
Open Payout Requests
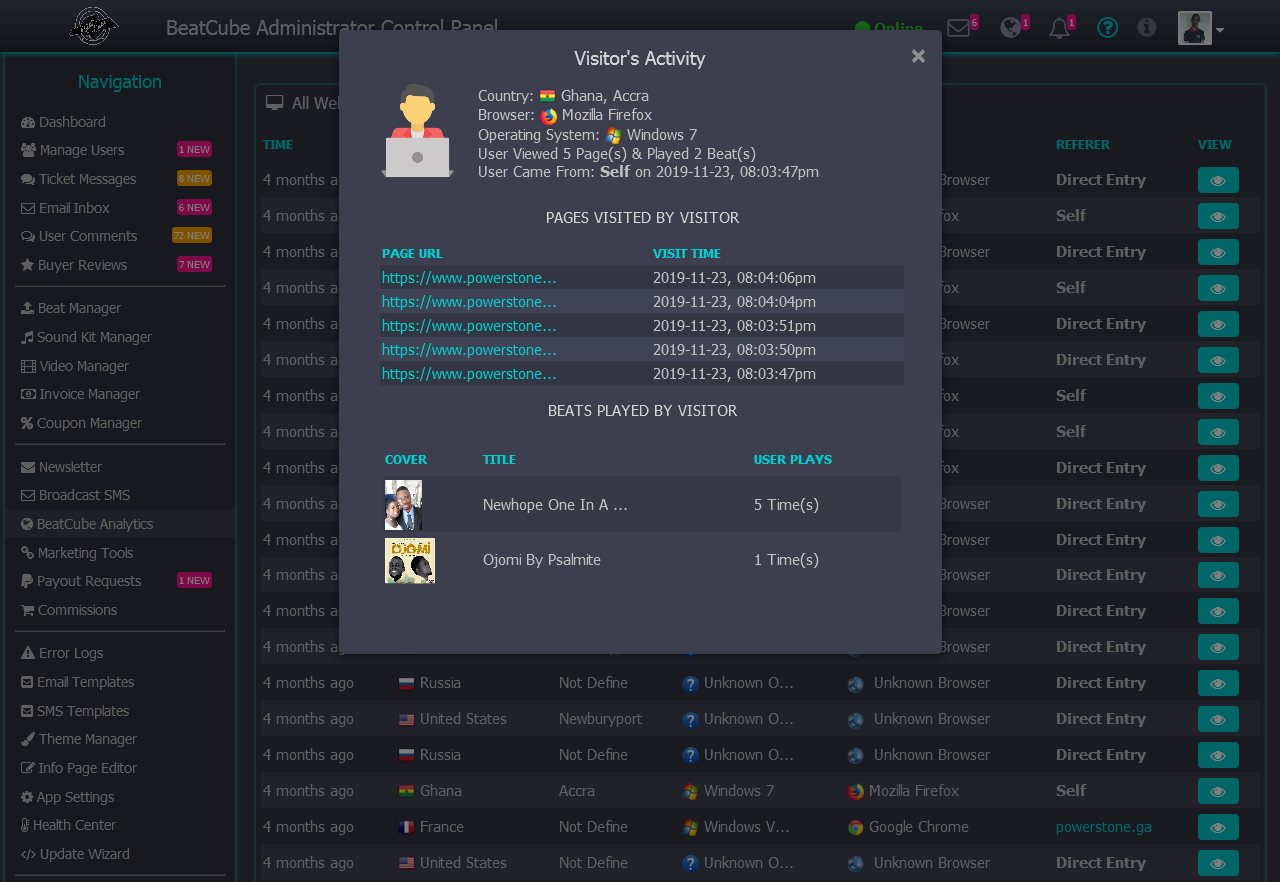coord(81,581)
